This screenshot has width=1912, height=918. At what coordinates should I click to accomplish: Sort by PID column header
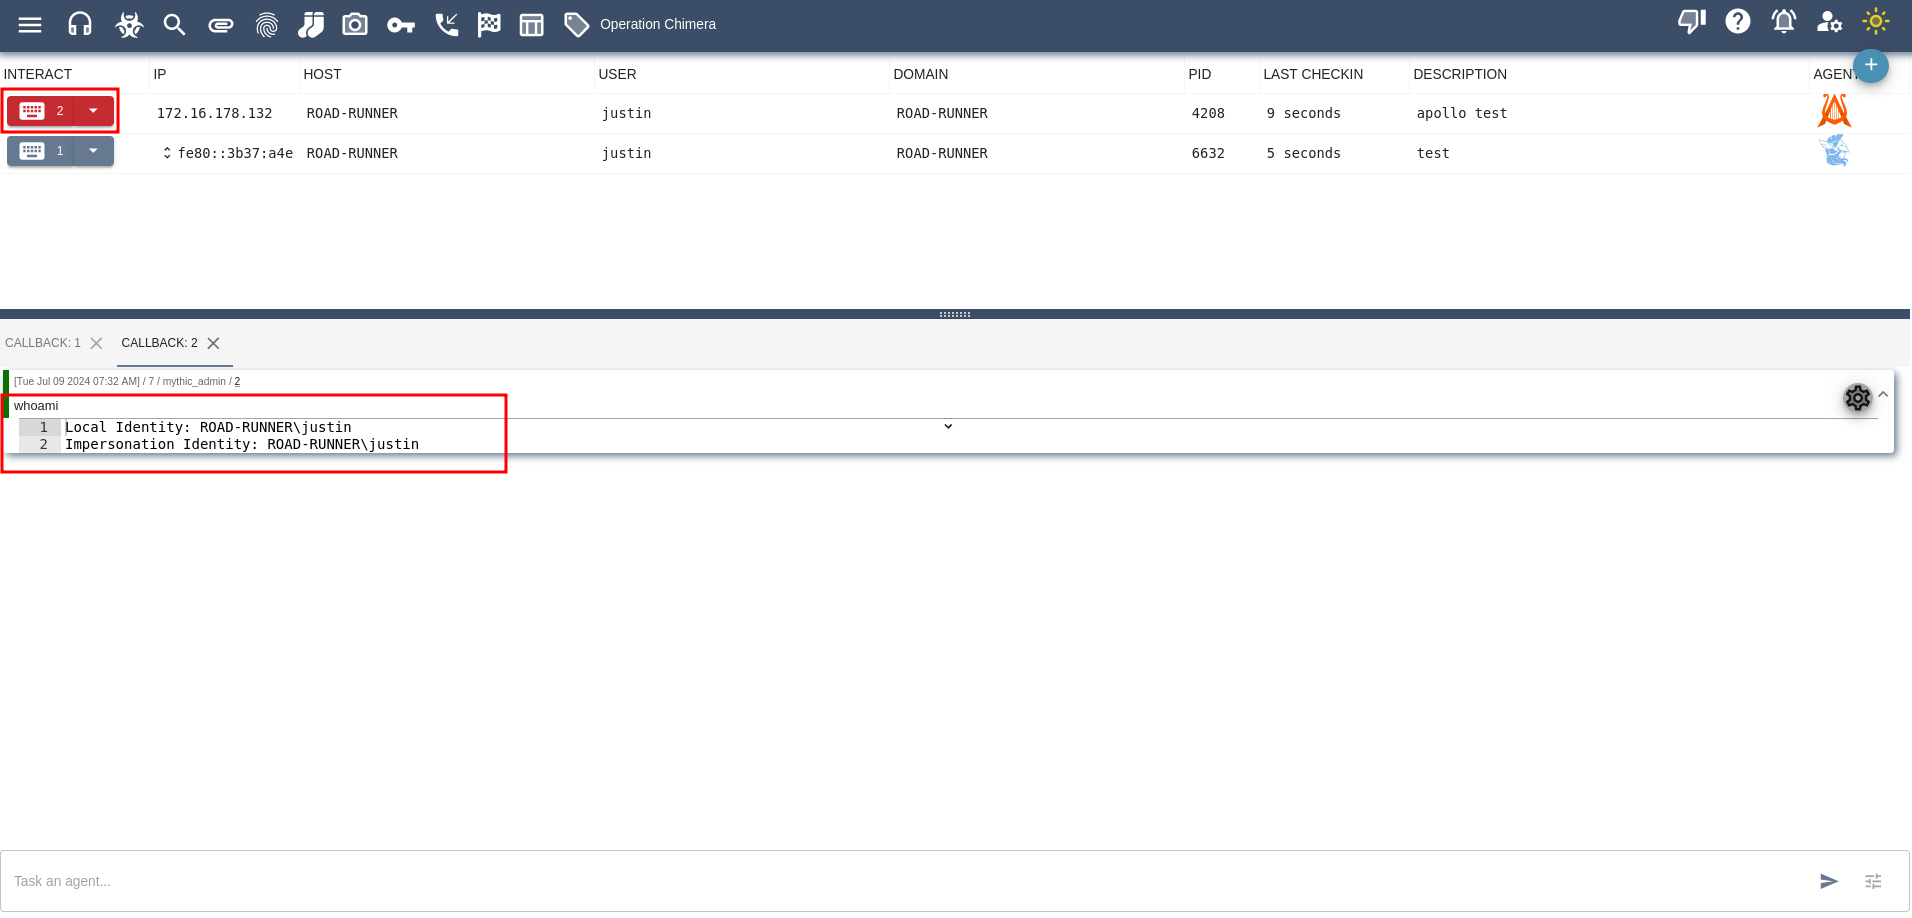coord(1199,74)
